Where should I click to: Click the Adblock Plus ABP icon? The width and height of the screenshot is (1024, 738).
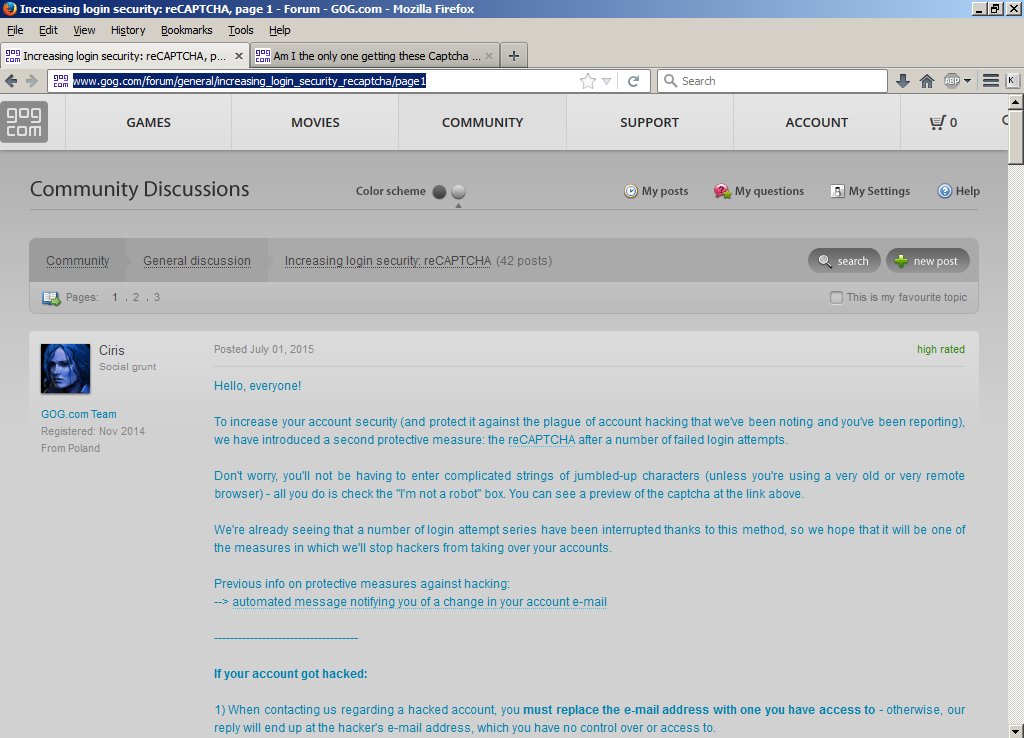(x=952, y=81)
